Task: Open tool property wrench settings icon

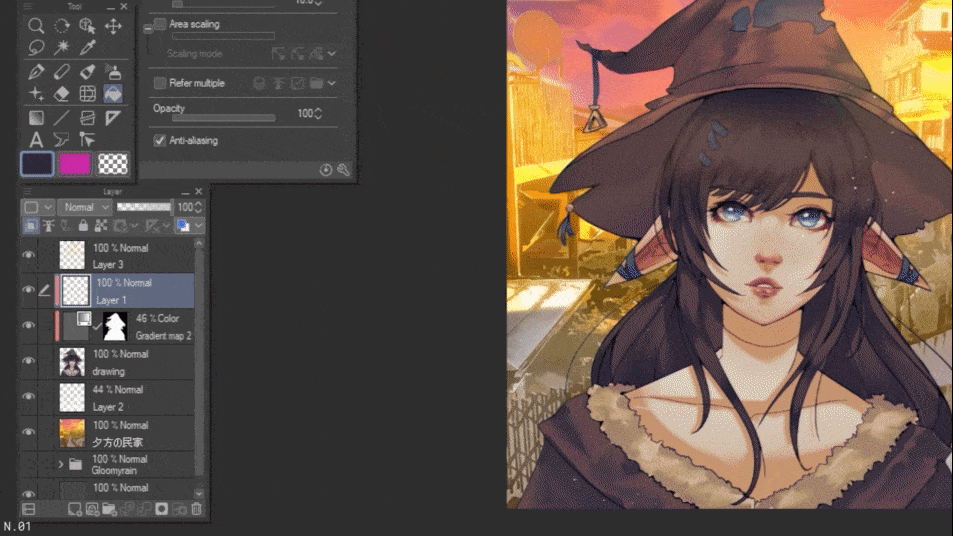Action: click(343, 170)
